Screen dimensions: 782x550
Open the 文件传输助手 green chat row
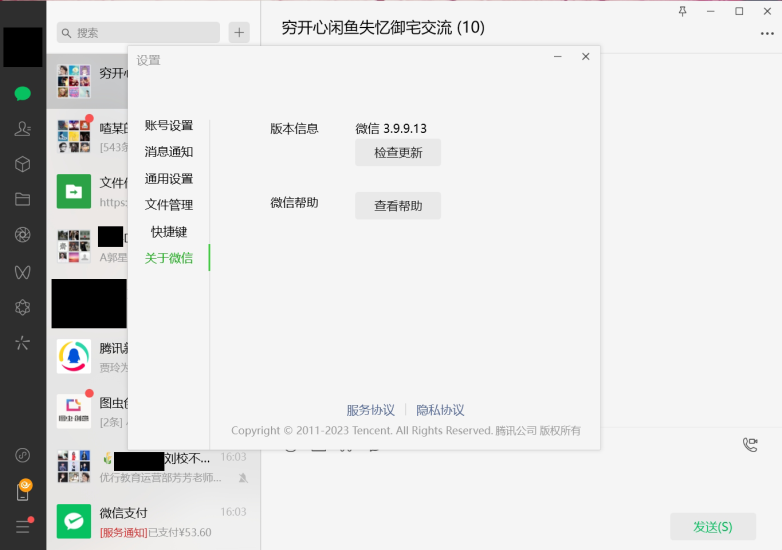(x=87, y=191)
